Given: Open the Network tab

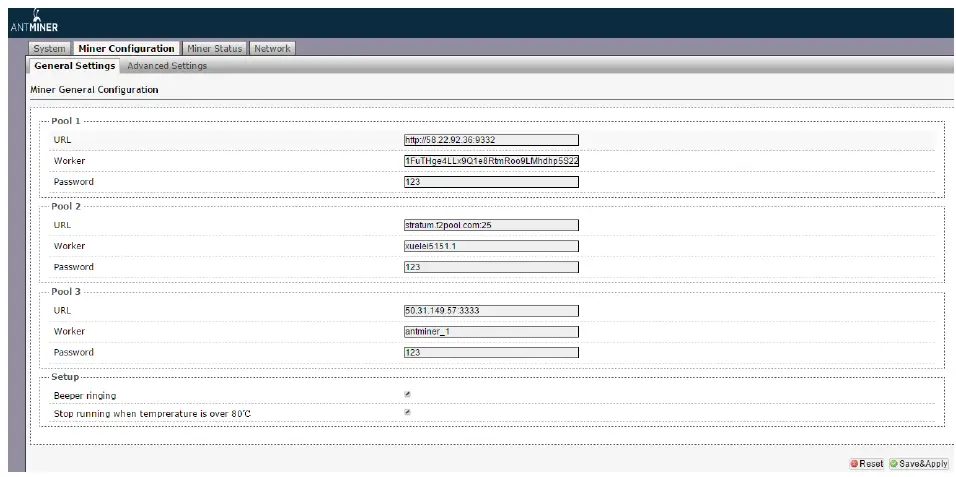Looking at the screenshot, I should click(273, 49).
